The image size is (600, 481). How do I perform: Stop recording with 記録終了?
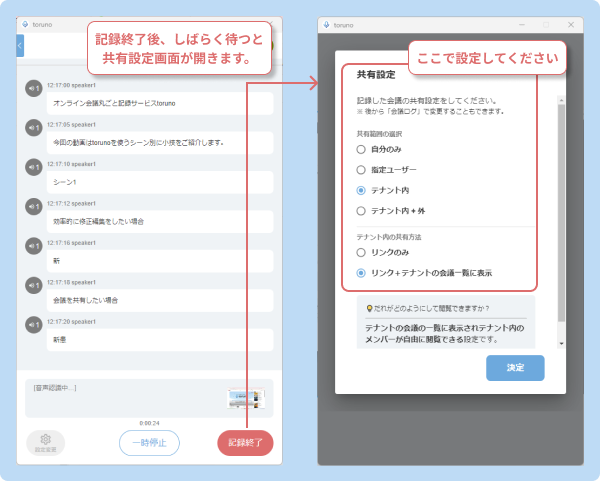point(245,443)
